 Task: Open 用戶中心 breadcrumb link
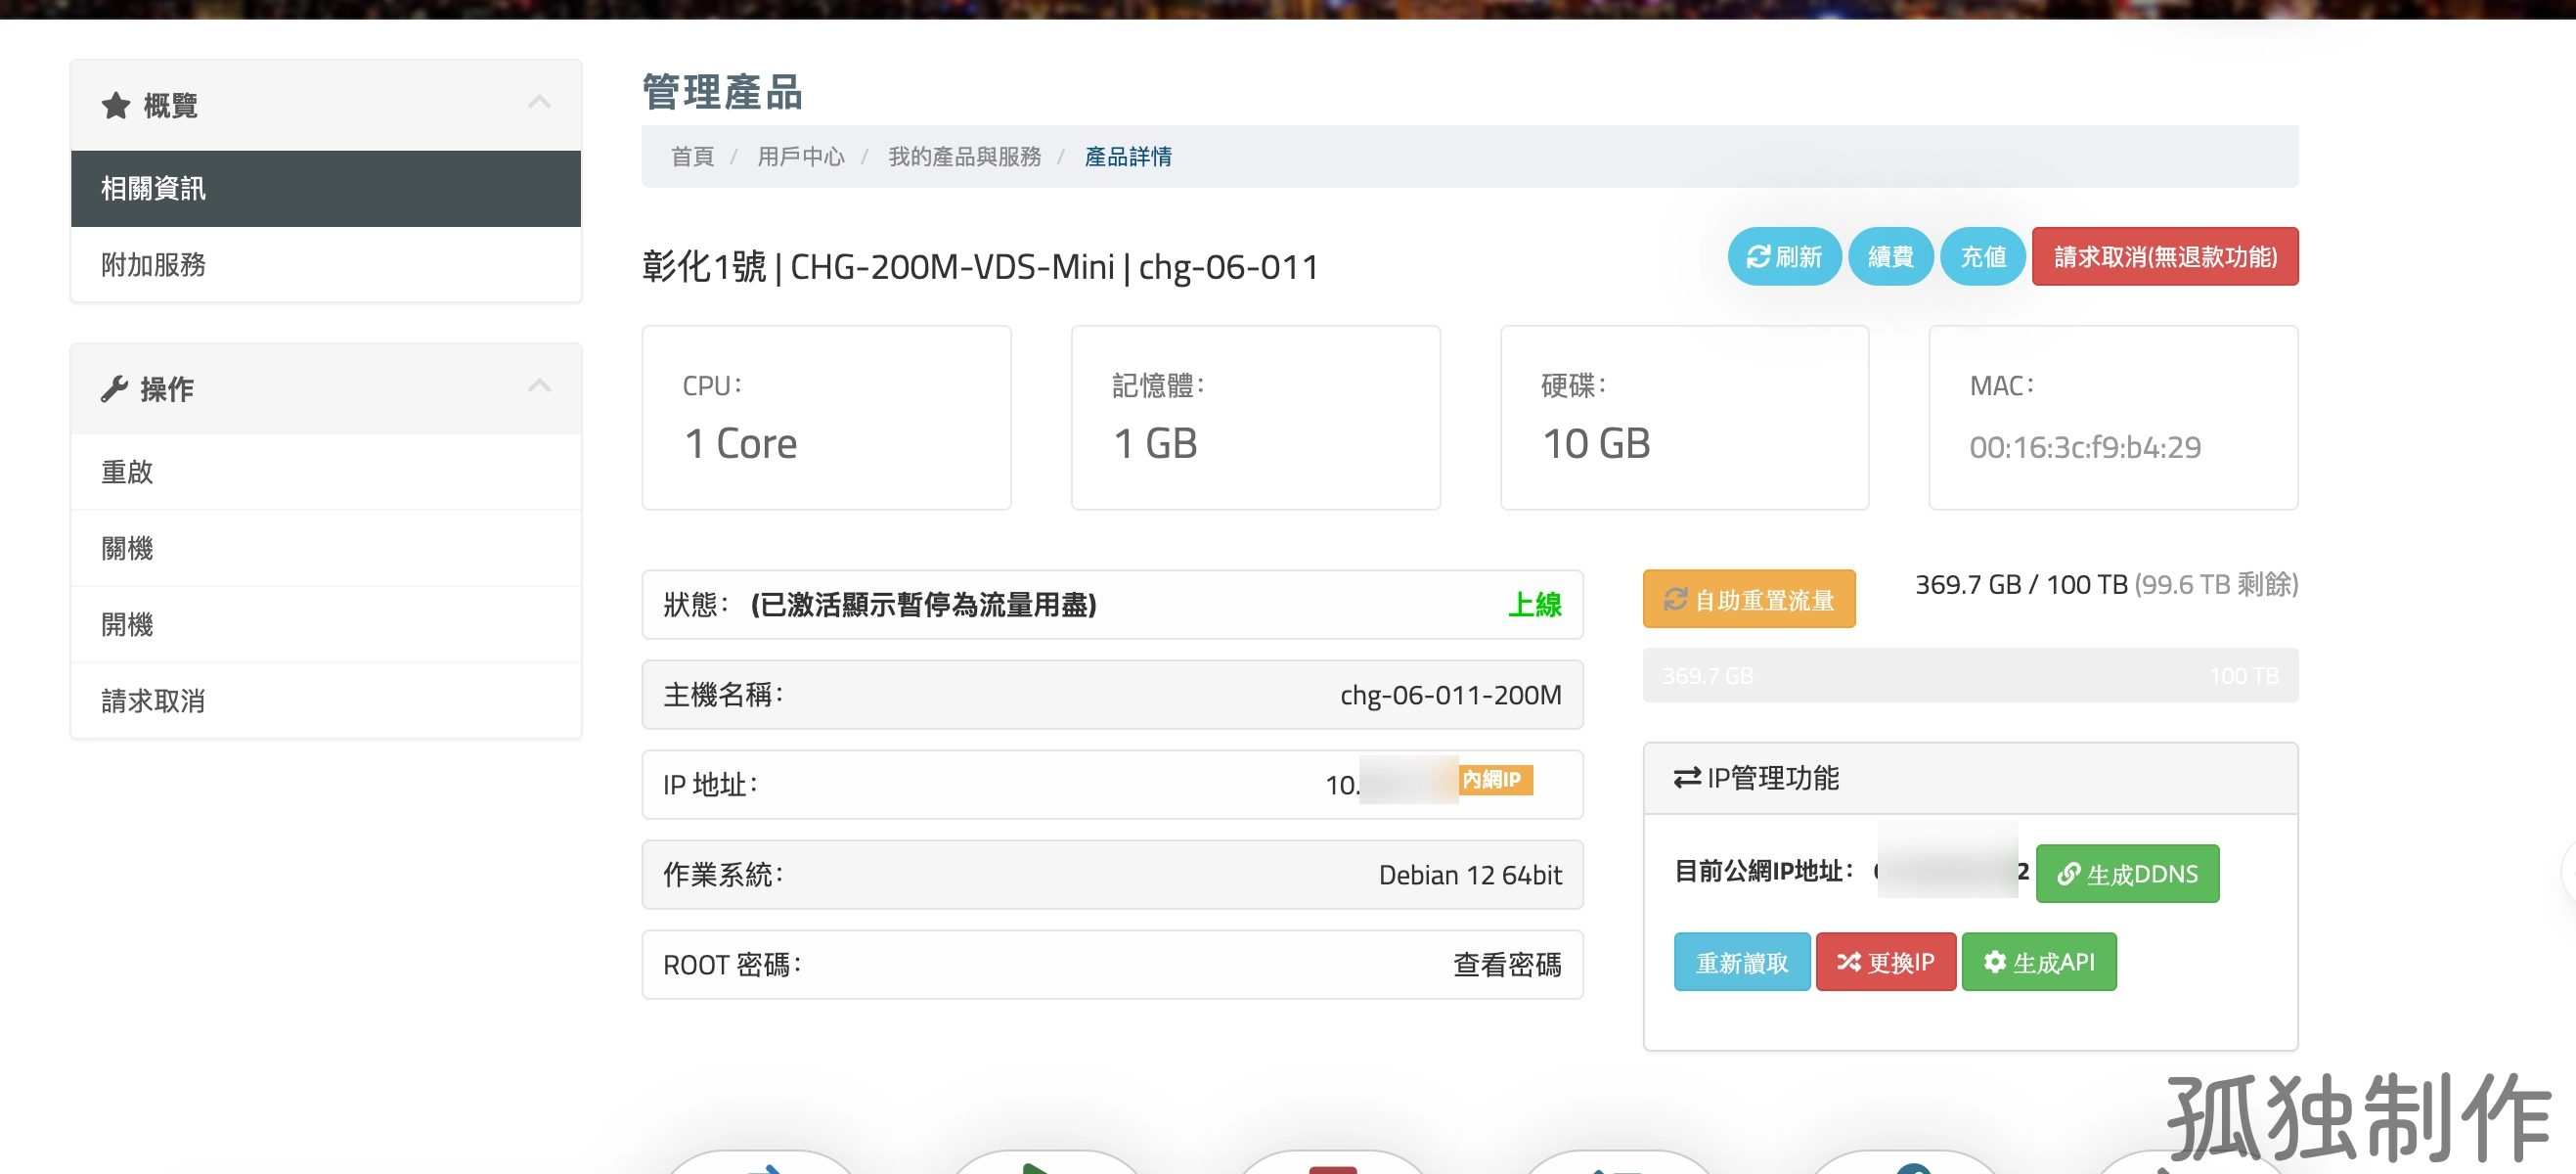coord(800,157)
